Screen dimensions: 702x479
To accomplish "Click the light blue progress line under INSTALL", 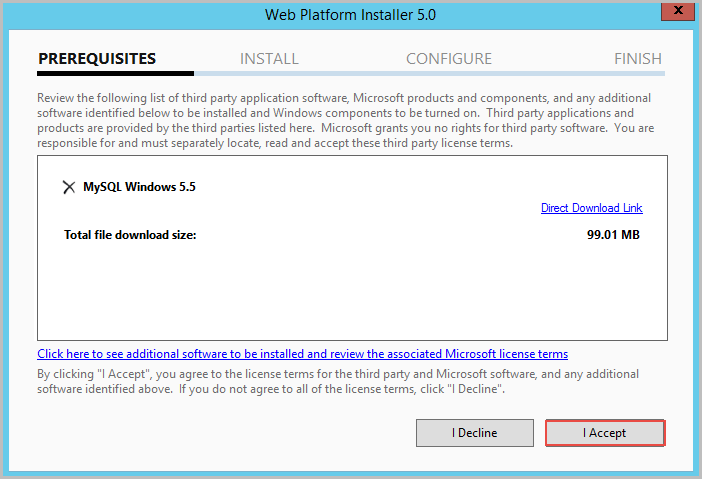I will (269, 73).
